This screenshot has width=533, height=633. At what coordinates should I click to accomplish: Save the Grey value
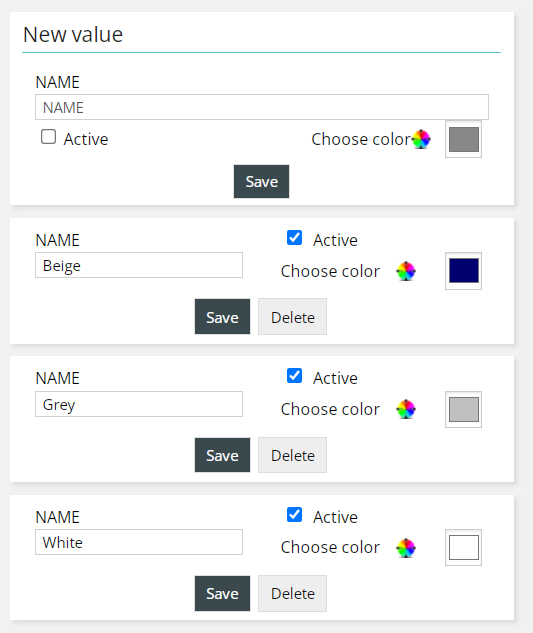tap(222, 455)
